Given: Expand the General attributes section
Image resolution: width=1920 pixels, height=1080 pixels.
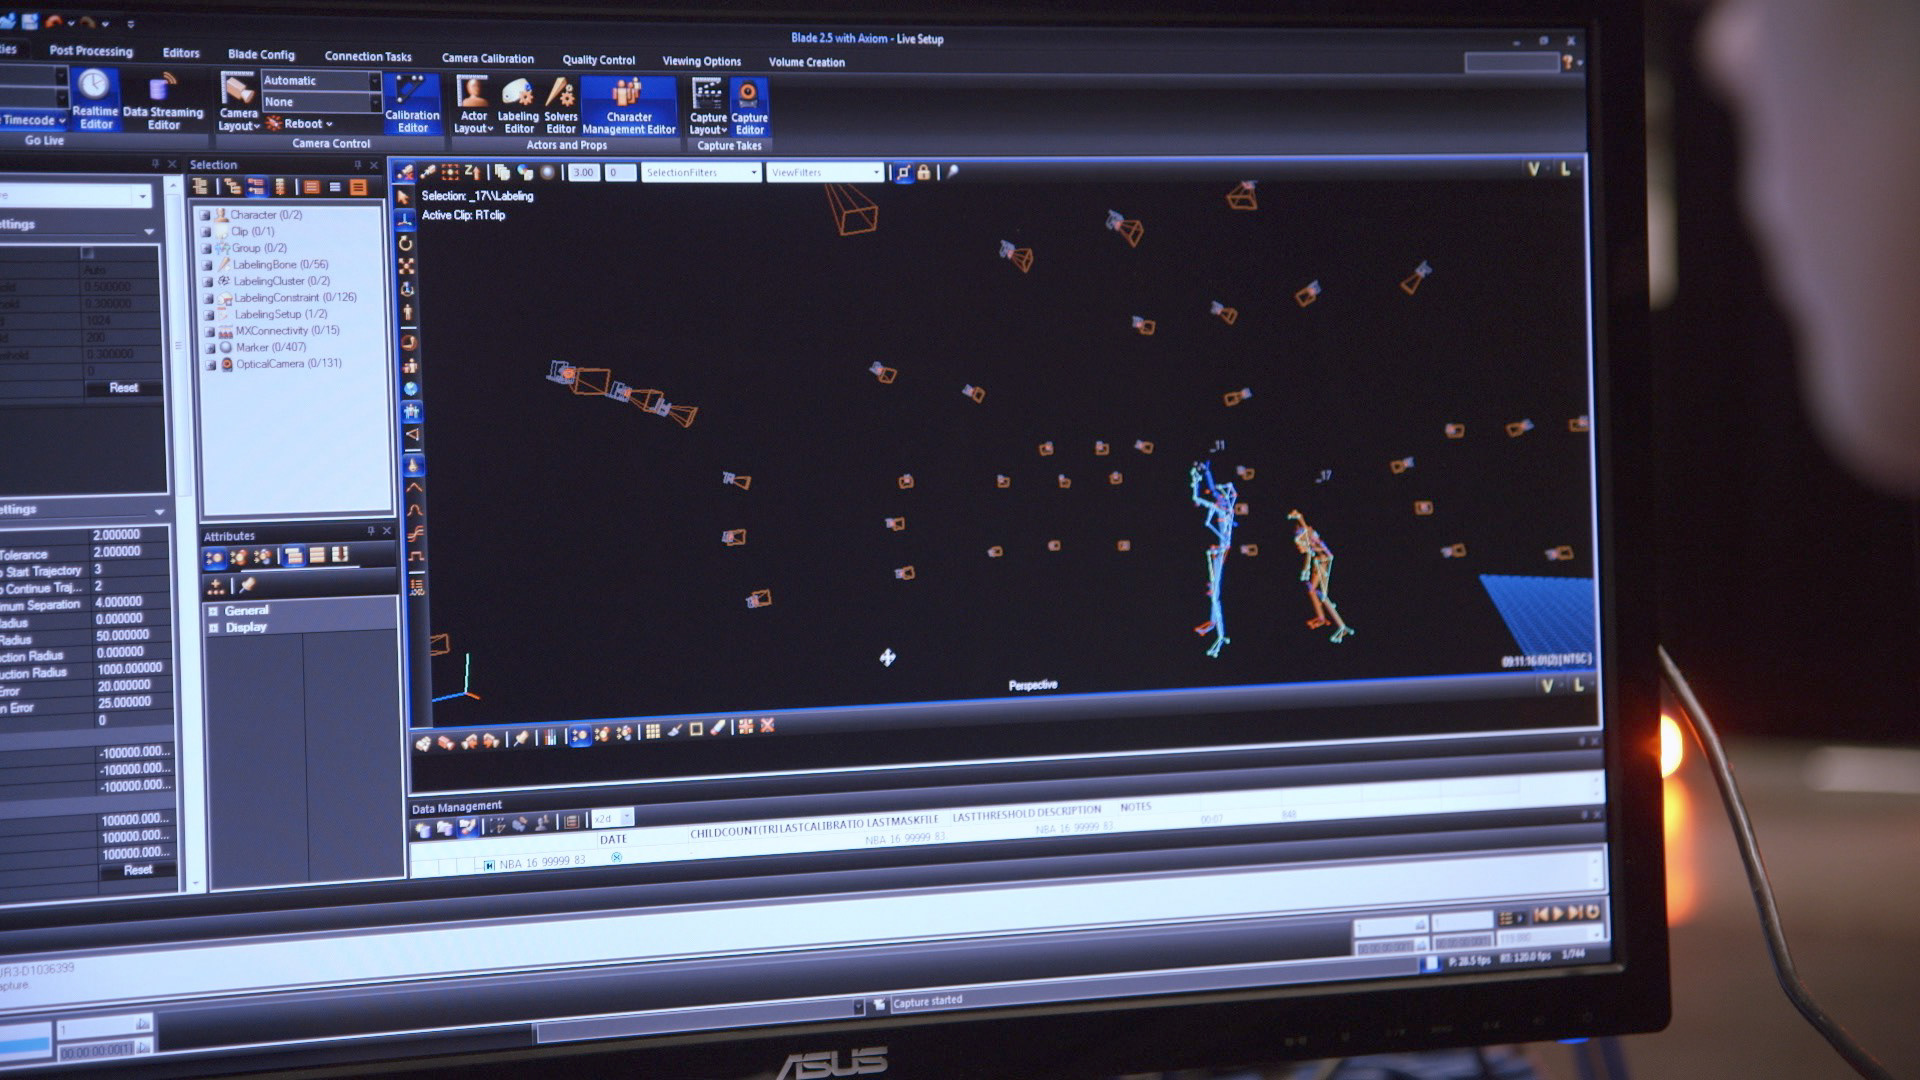Looking at the screenshot, I should pos(213,611).
